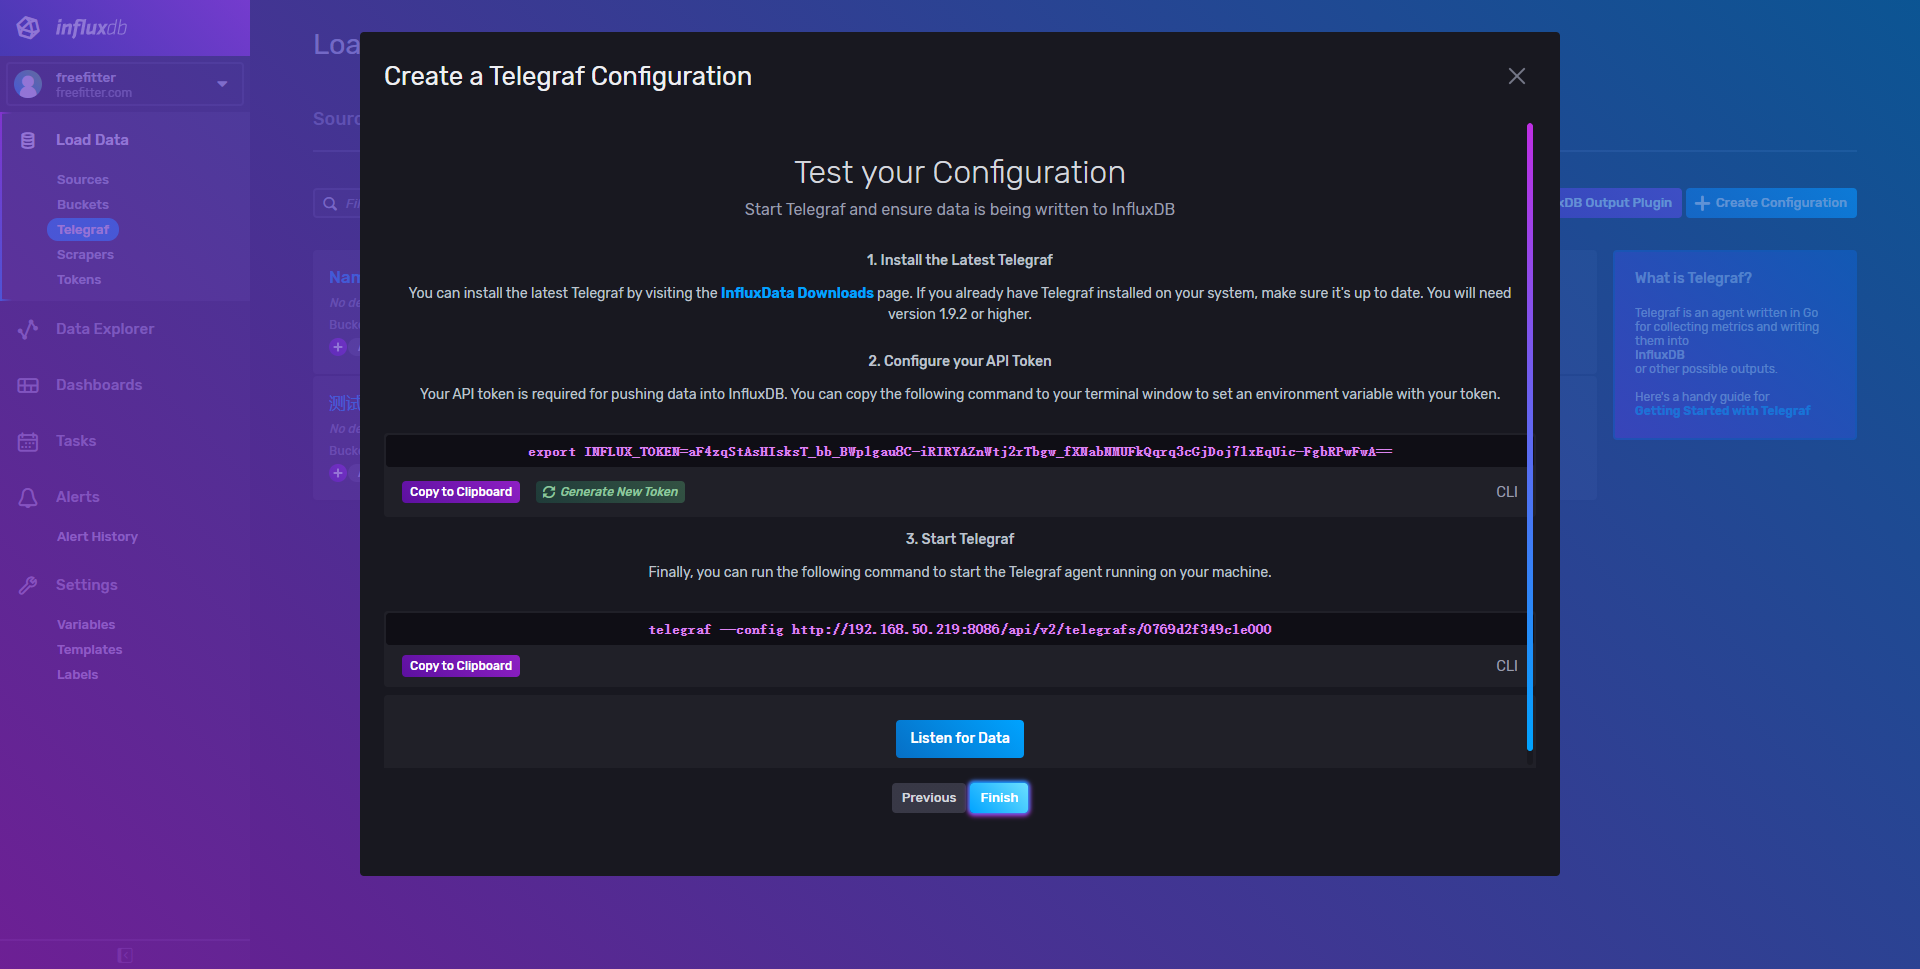Go to Scrapers submenu

point(85,255)
